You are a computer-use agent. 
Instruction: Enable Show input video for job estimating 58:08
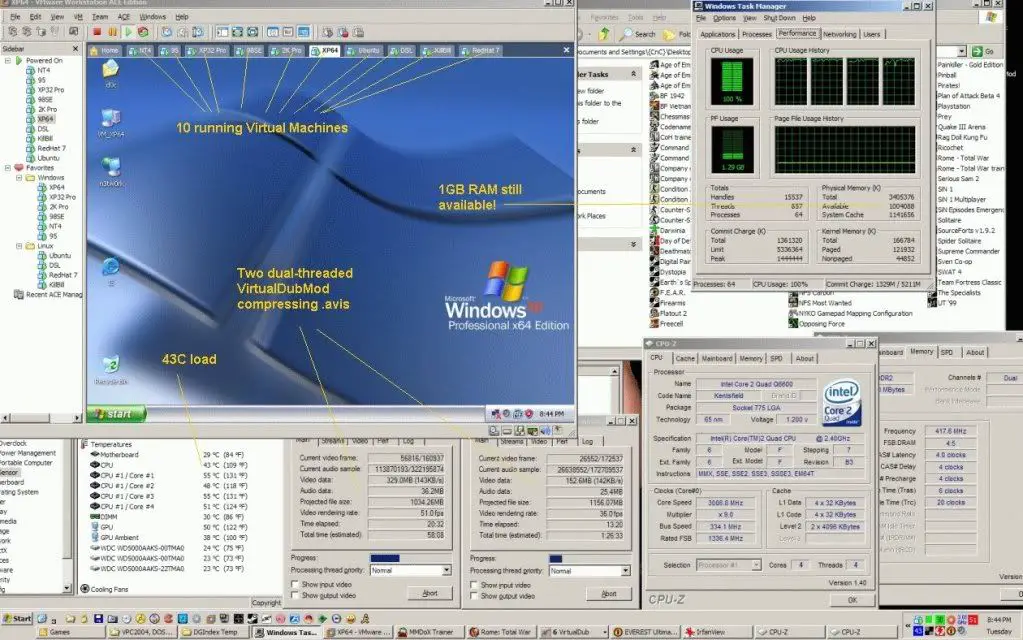(295, 585)
